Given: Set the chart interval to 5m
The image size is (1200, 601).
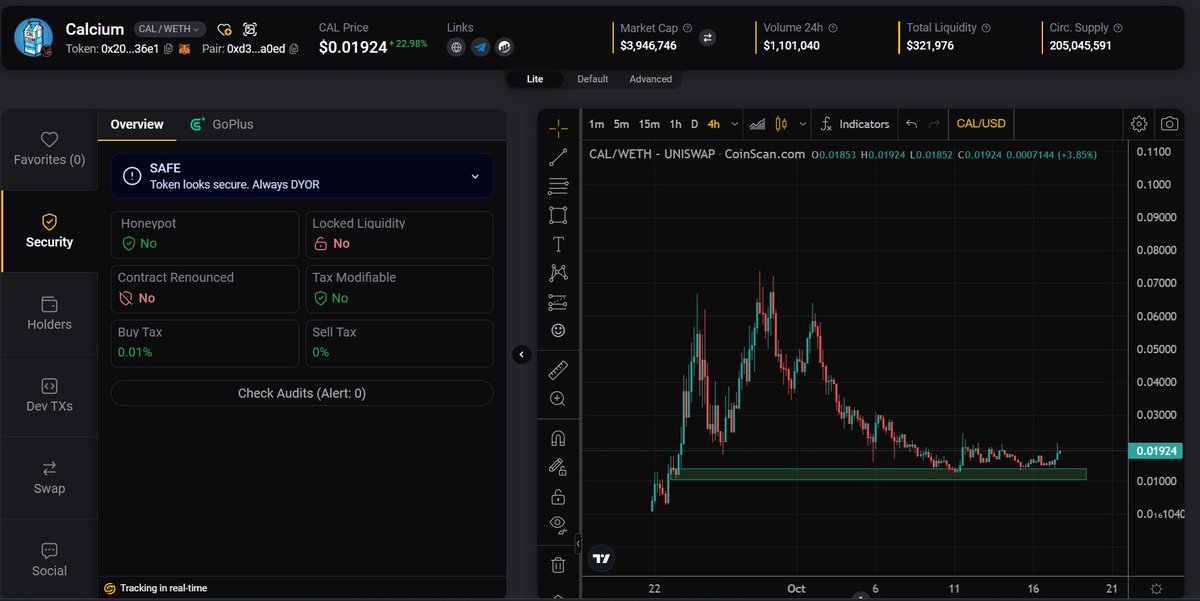Looking at the screenshot, I should (x=621, y=124).
